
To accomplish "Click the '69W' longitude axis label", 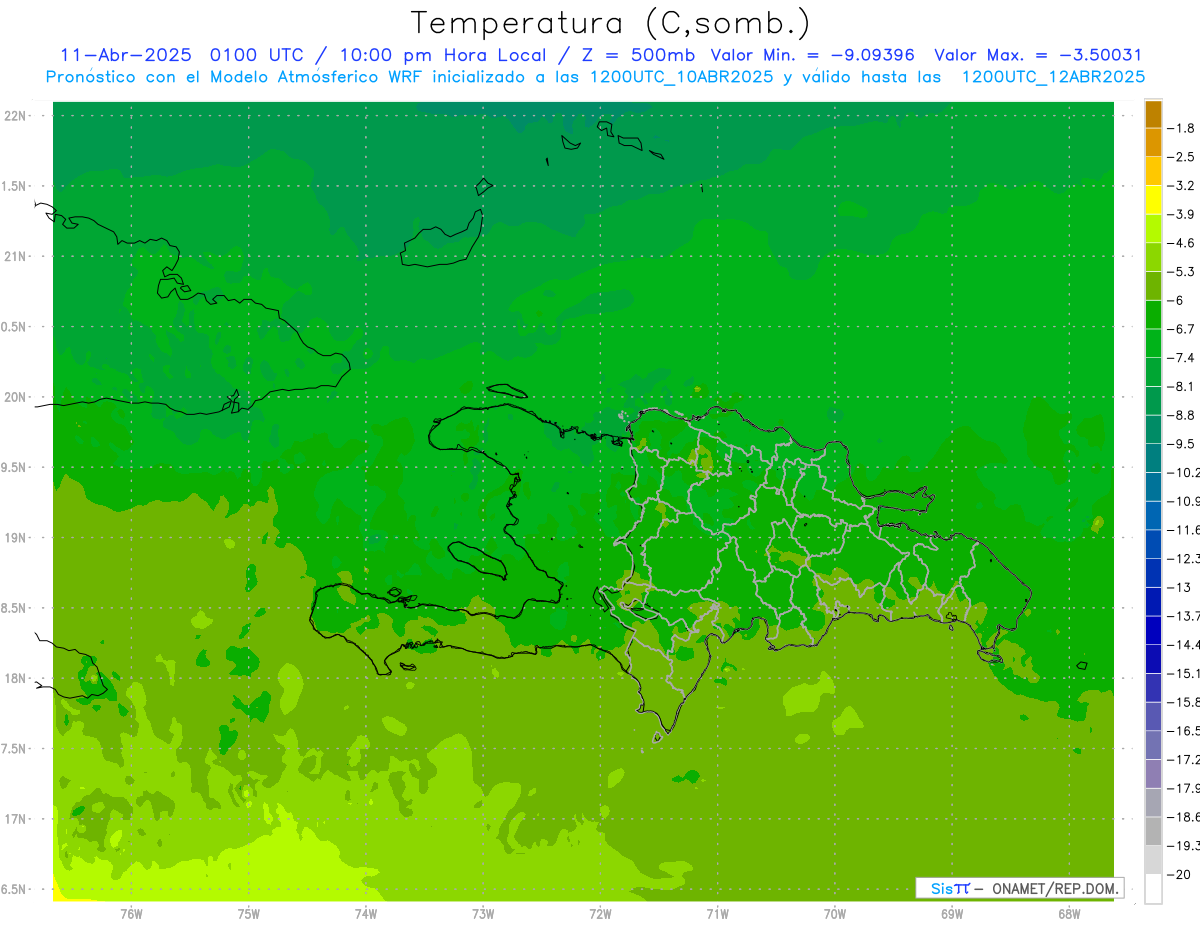I will click(952, 914).
